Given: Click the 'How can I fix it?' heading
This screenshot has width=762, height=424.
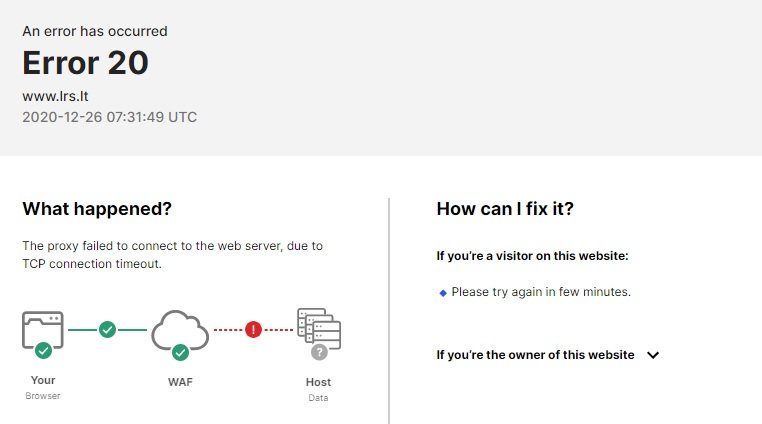Looking at the screenshot, I should coord(505,209).
